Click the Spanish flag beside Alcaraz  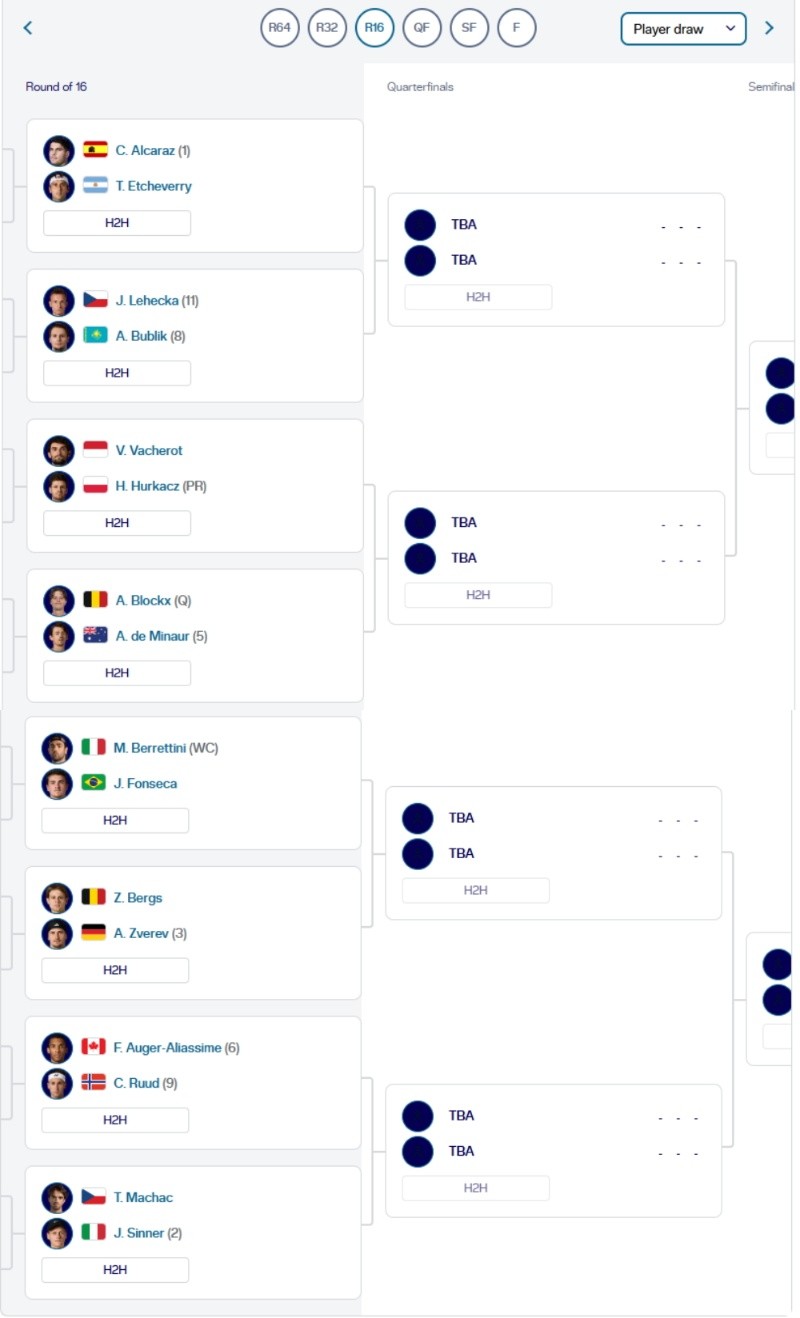95,150
